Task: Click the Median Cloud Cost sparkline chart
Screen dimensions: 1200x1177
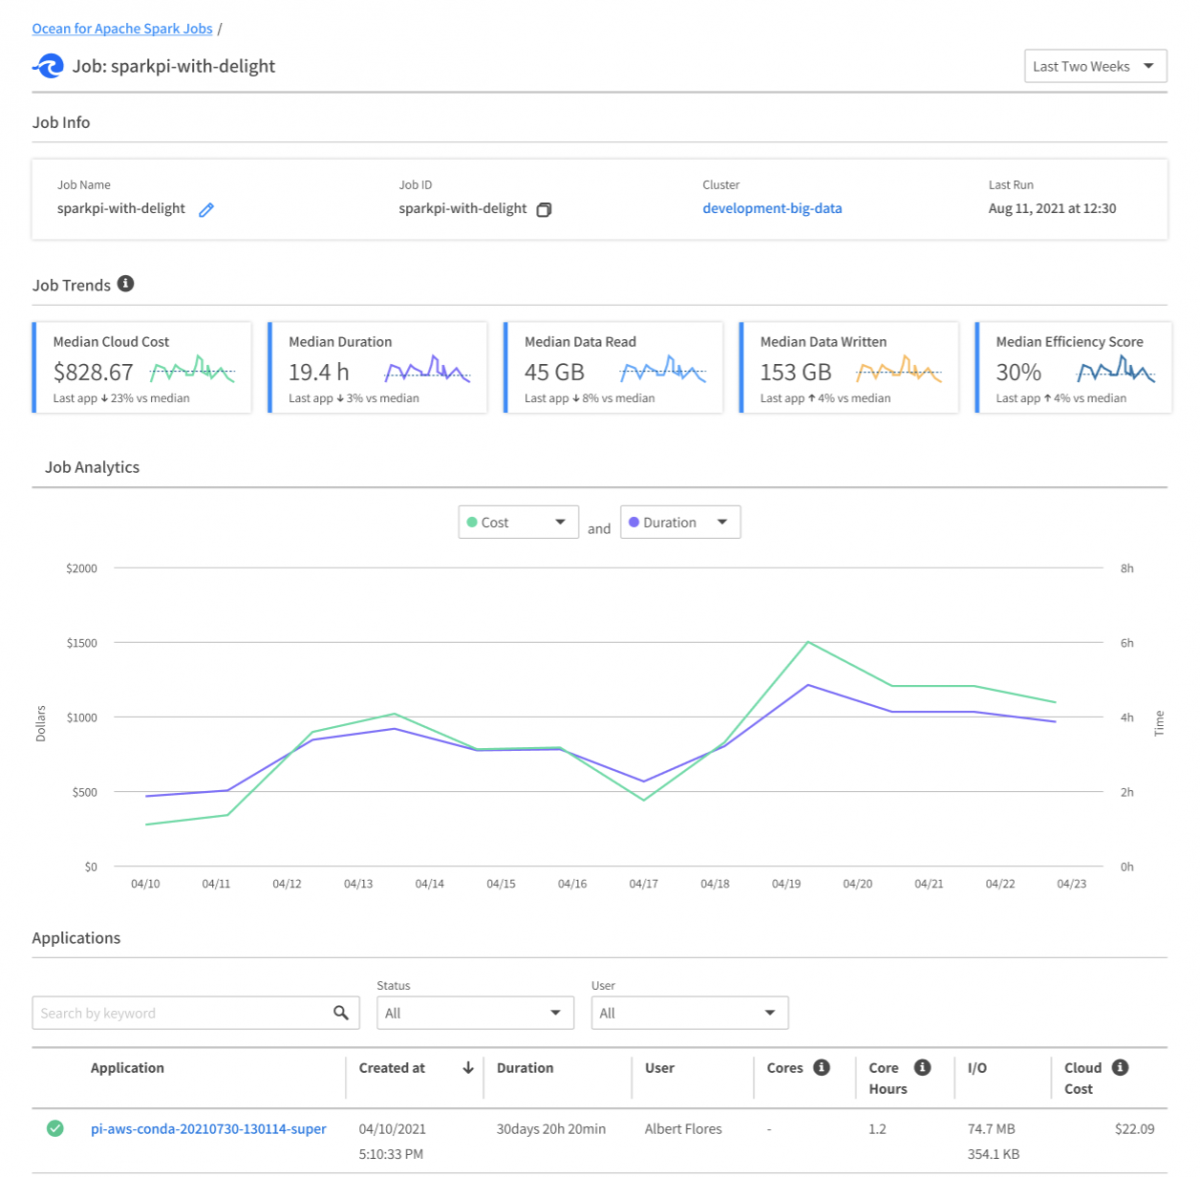Action: point(192,370)
